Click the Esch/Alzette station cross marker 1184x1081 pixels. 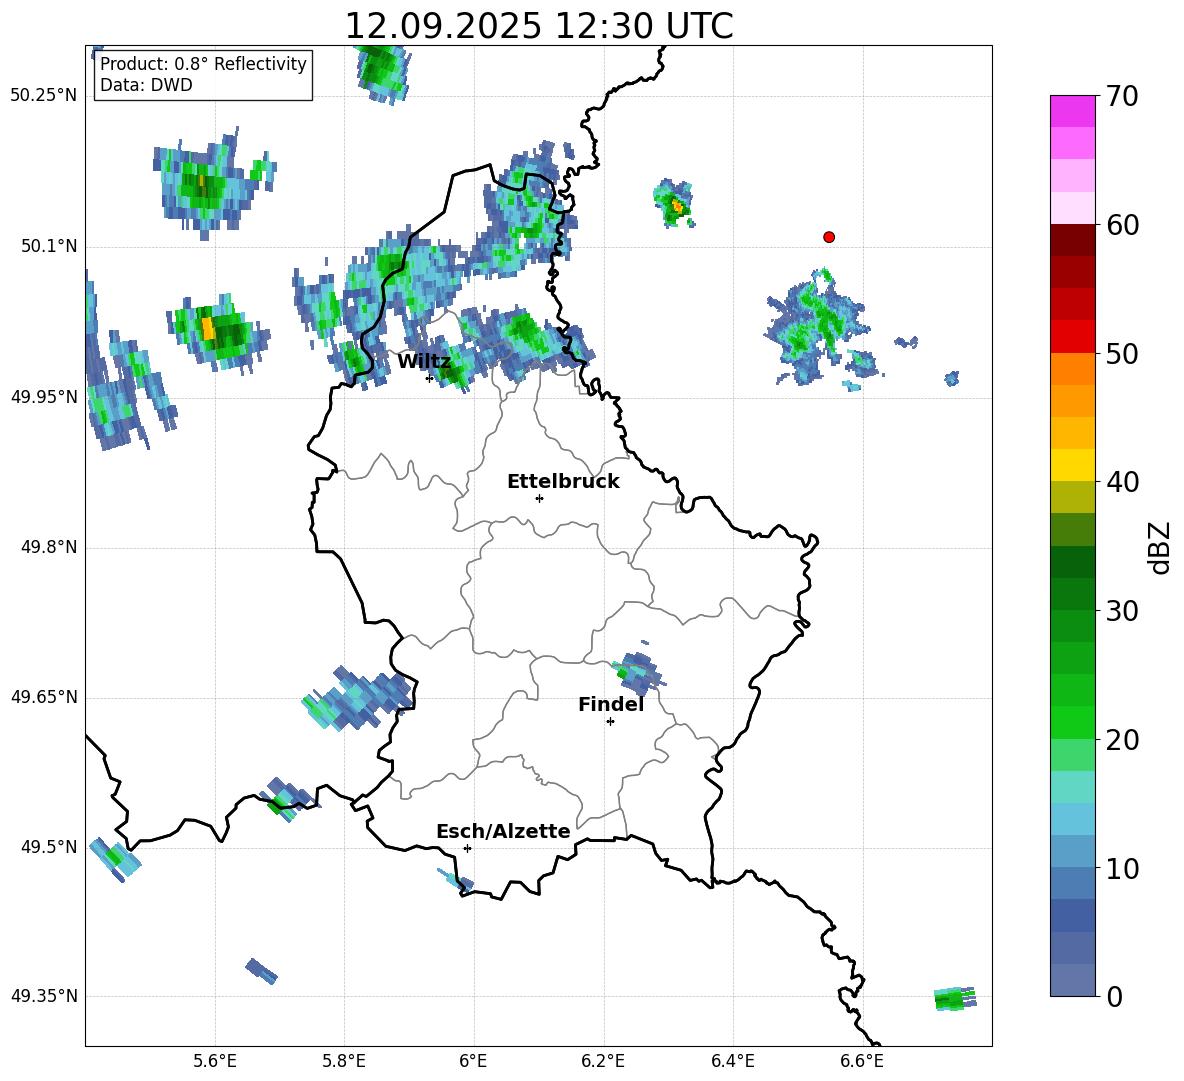467,848
